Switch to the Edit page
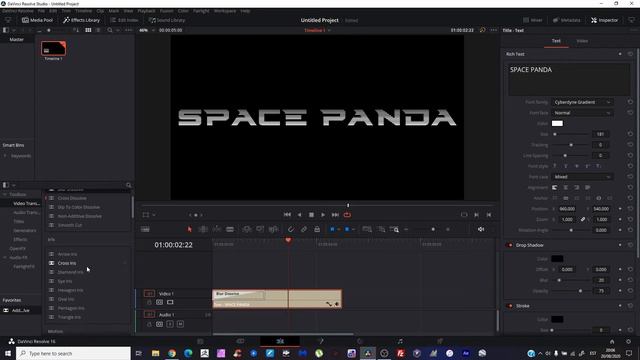Viewport: 640px width, 360px height. pyautogui.click(x=280, y=341)
